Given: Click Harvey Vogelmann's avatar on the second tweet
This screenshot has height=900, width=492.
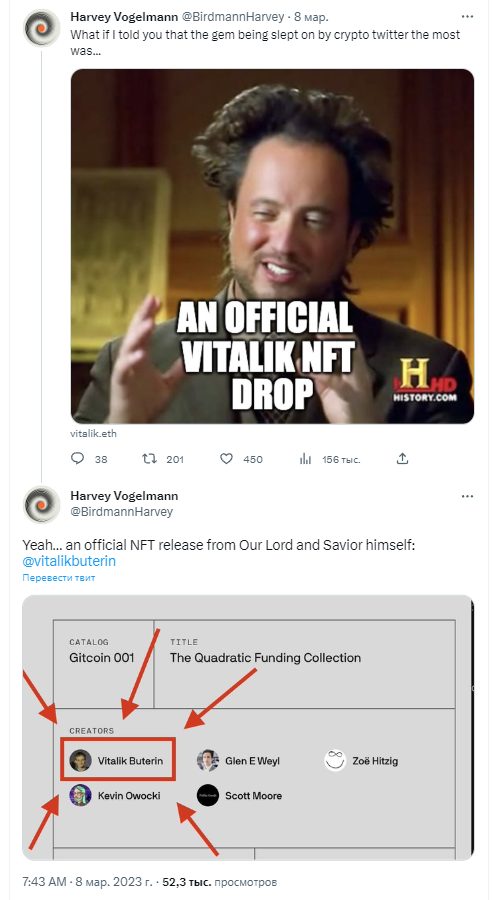Looking at the screenshot, I should coord(41,505).
